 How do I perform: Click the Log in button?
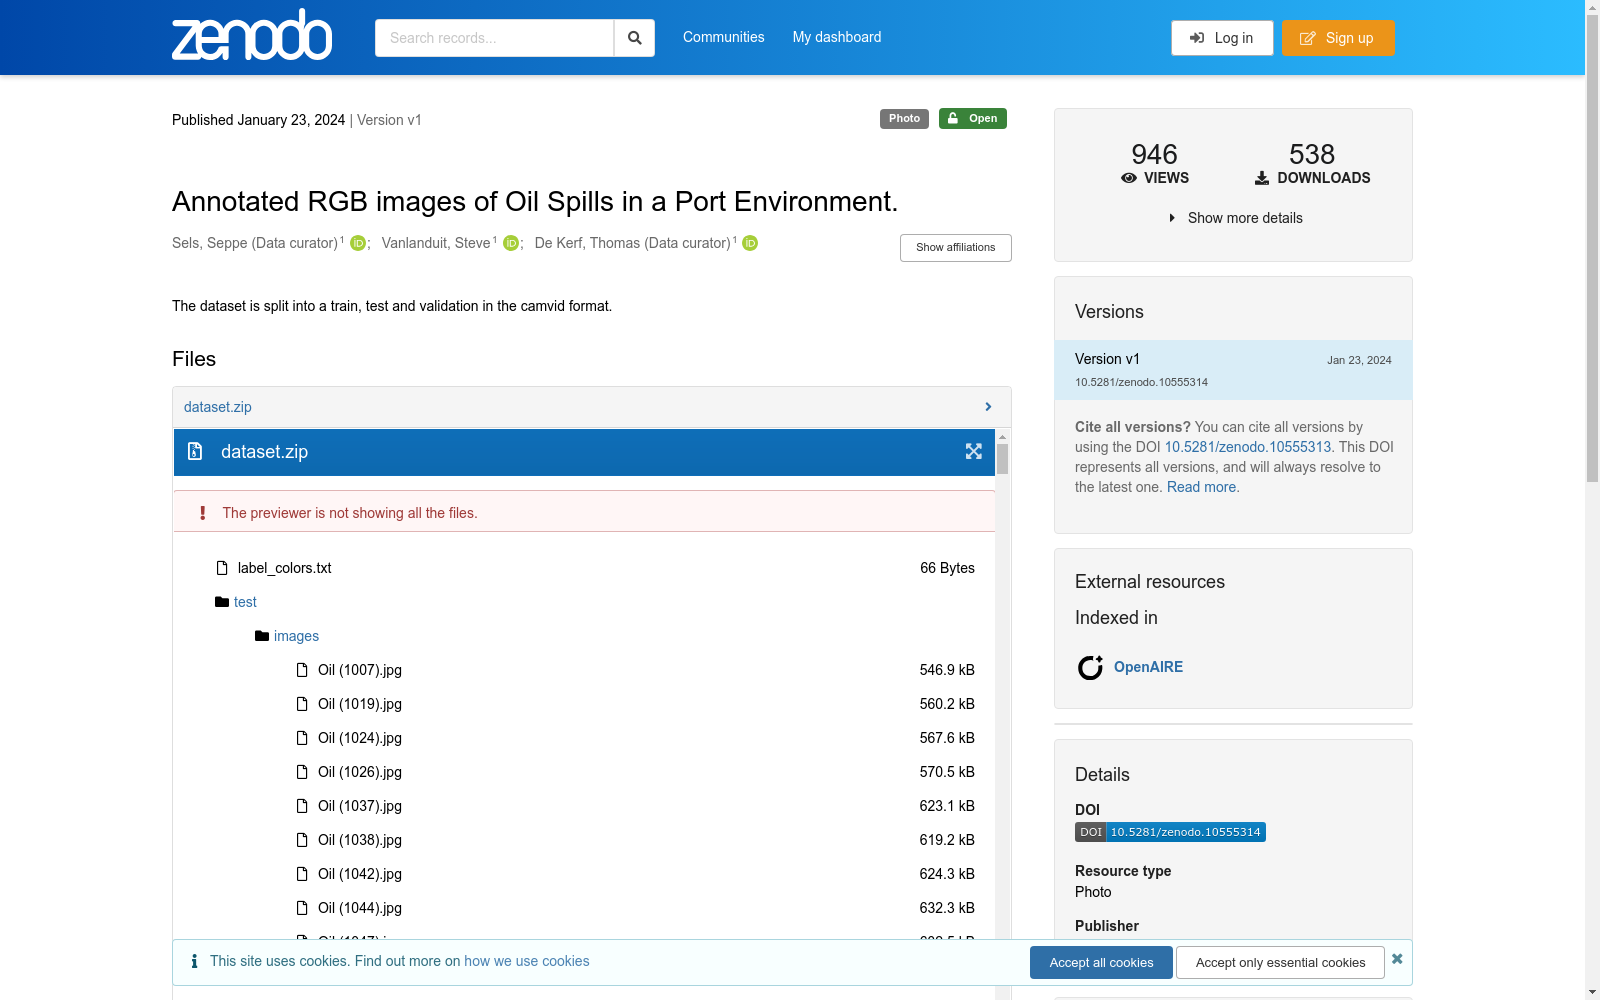1222,38
